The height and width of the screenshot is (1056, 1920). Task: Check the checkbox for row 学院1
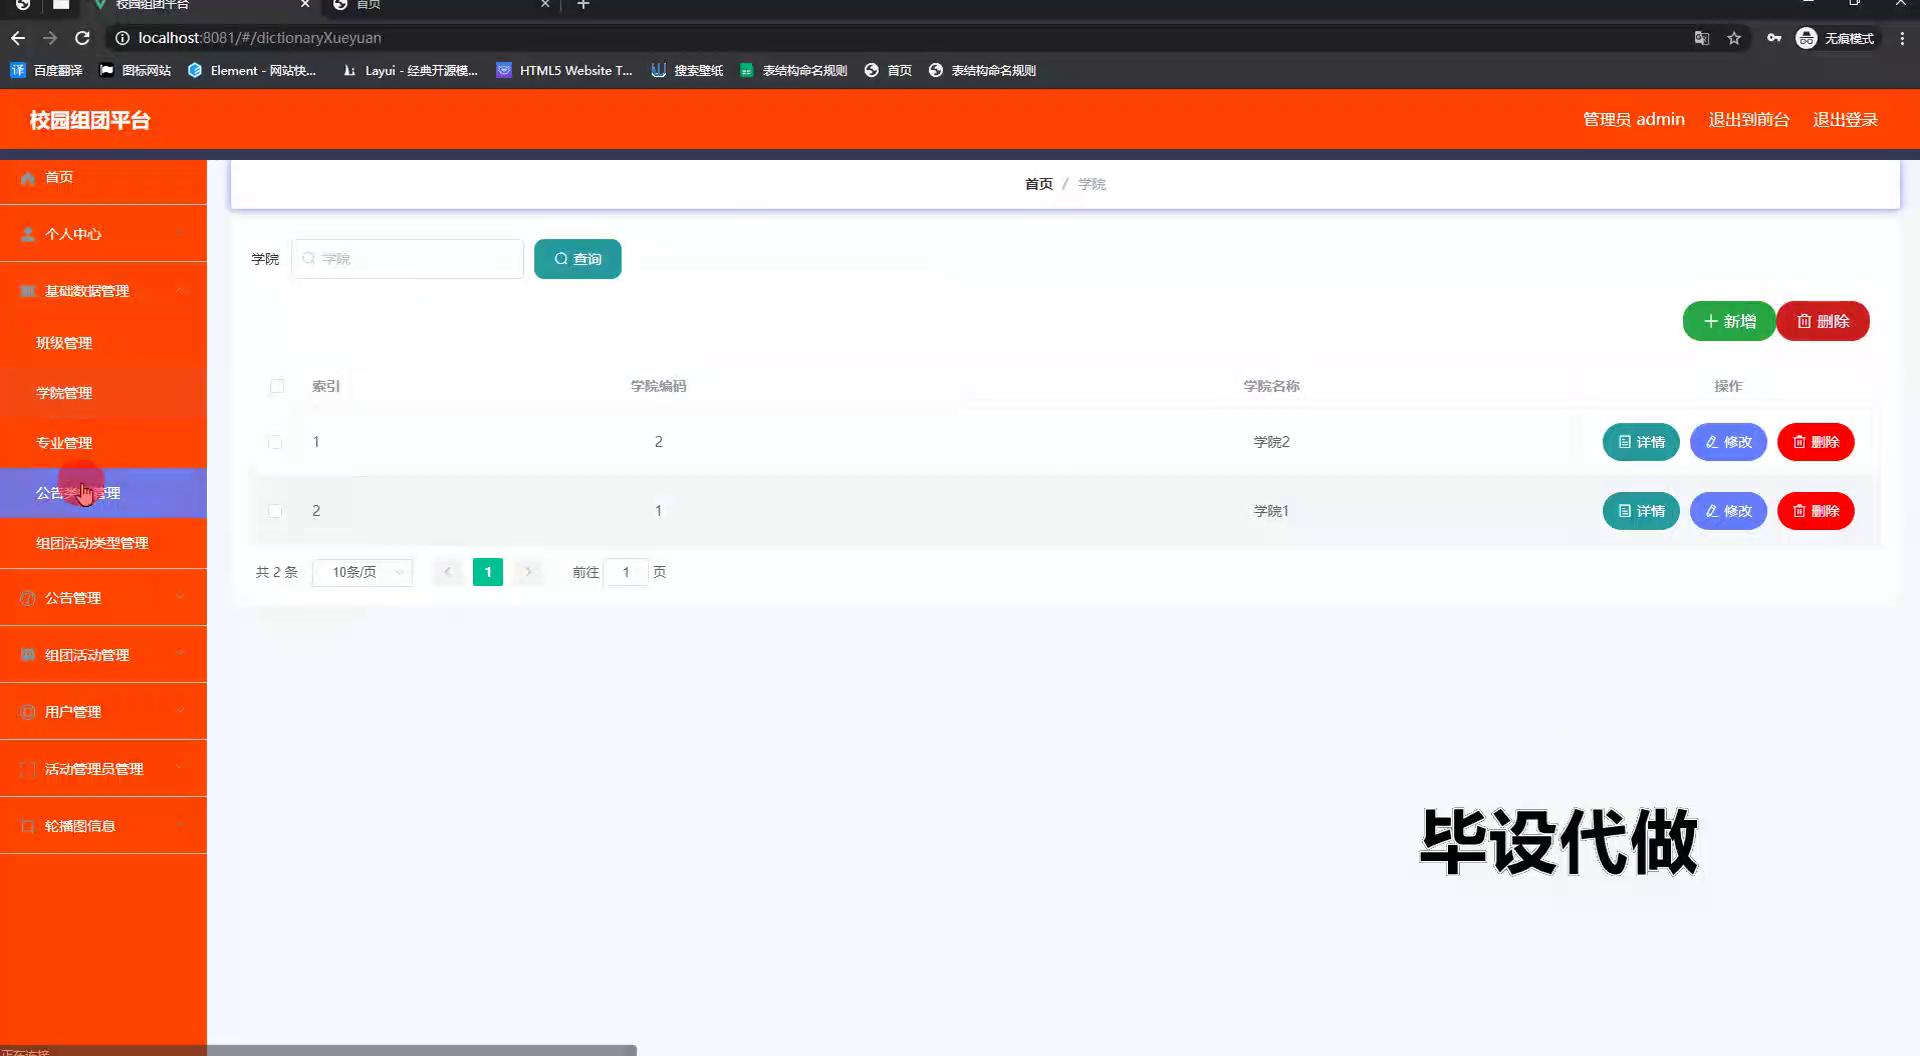coord(275,511)
